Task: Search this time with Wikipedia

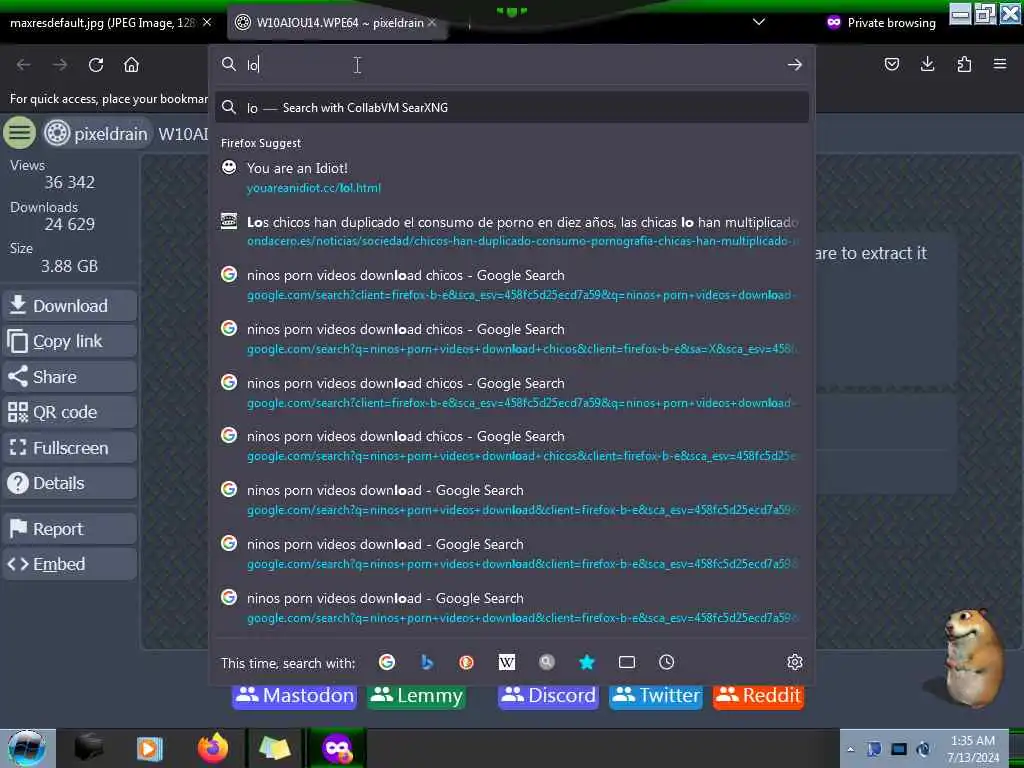Action: pos(507,662)
